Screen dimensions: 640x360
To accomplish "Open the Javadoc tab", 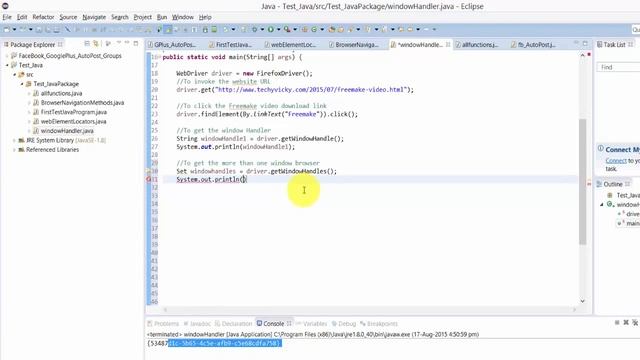I will [197, 323].
